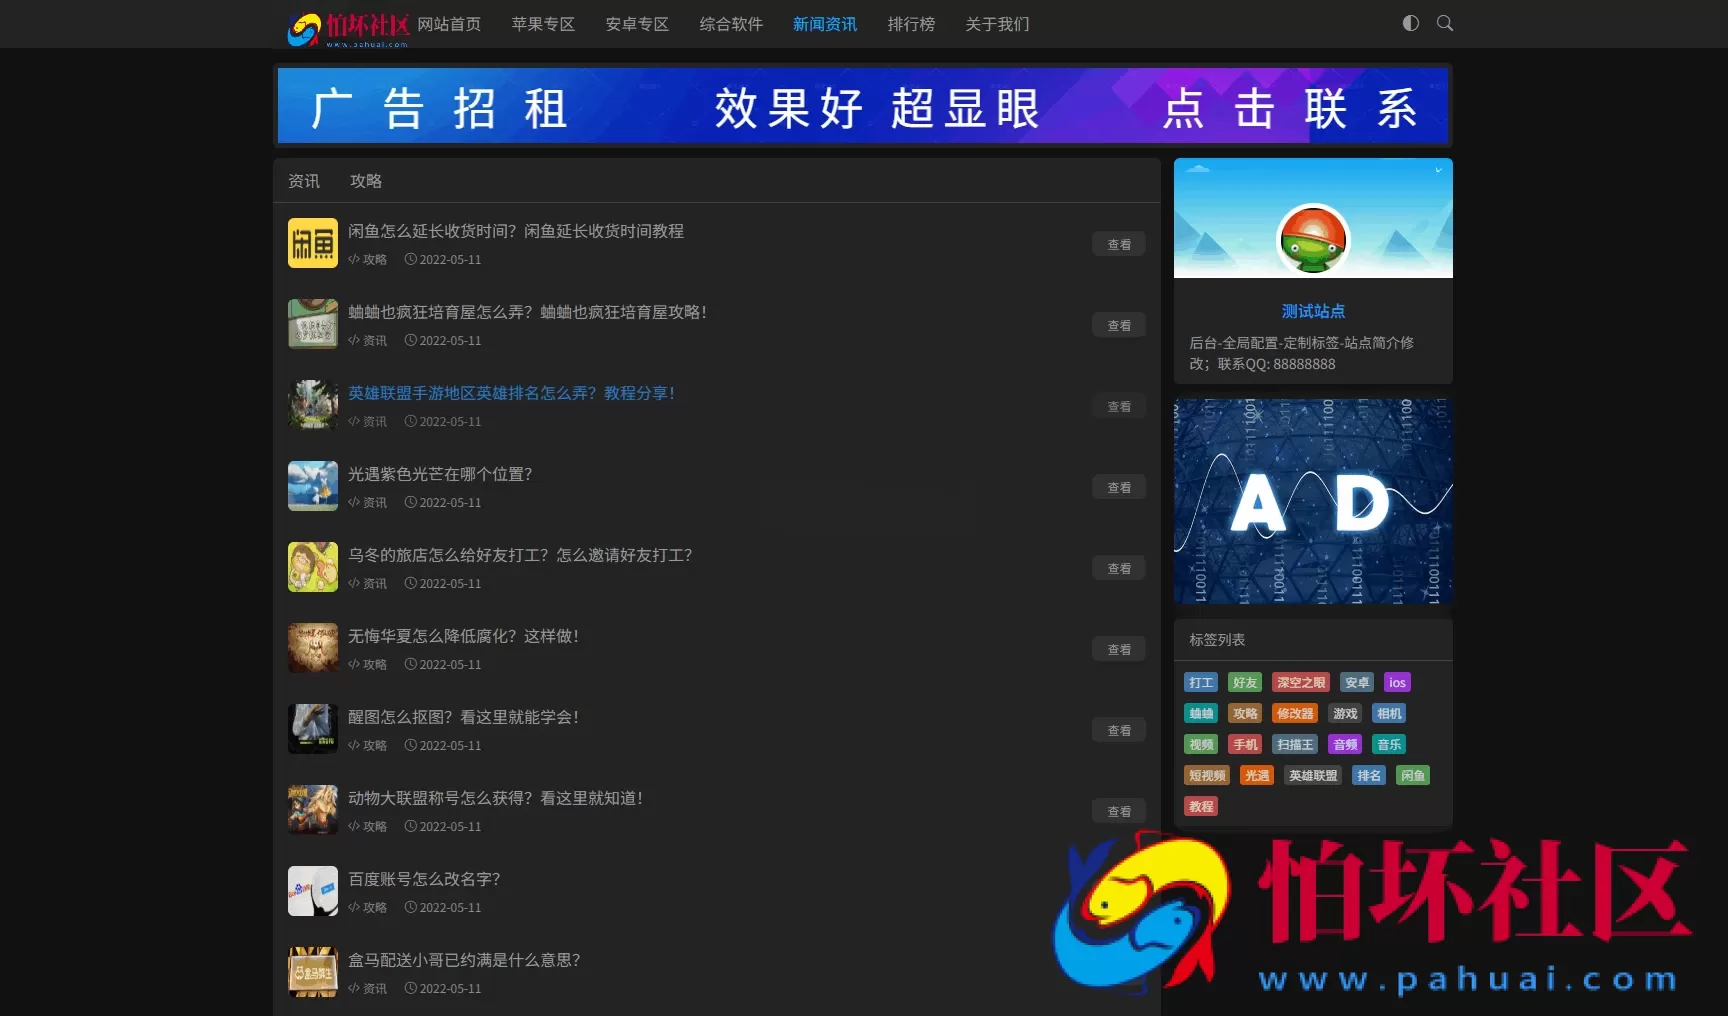Click the 测试站点 sidebar link
Viewport: 1728px width, 1016px height.
(1313, 311)
